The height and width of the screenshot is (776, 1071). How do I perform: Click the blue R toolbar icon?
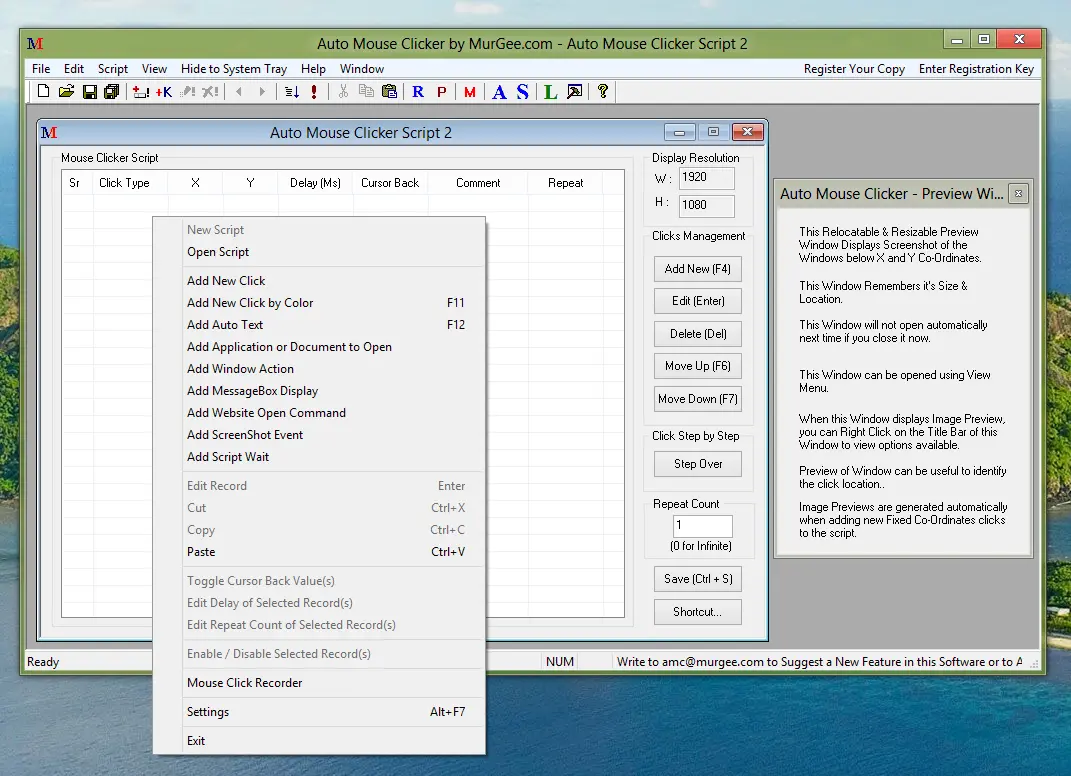pyautogui.click(x=418, y=92)
